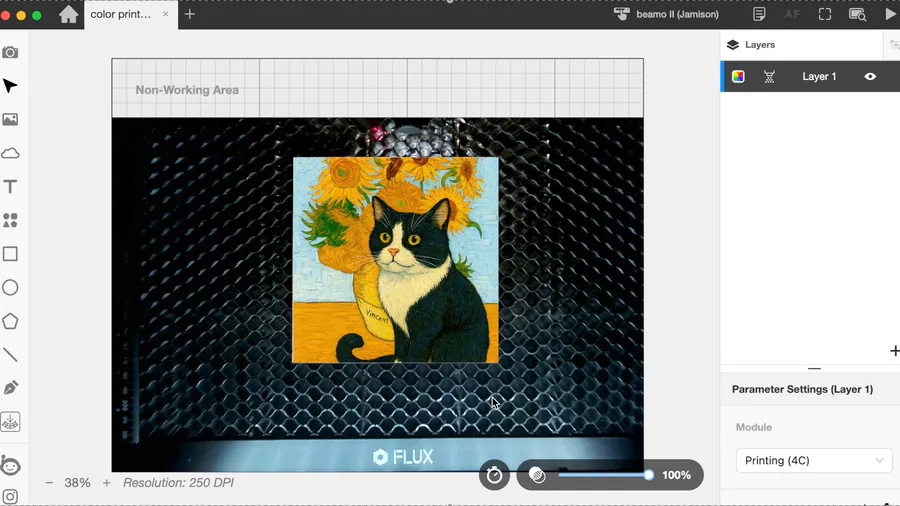Click the AF autofocus icon
The height and width of the screenshot is (506, 900).
792,14
